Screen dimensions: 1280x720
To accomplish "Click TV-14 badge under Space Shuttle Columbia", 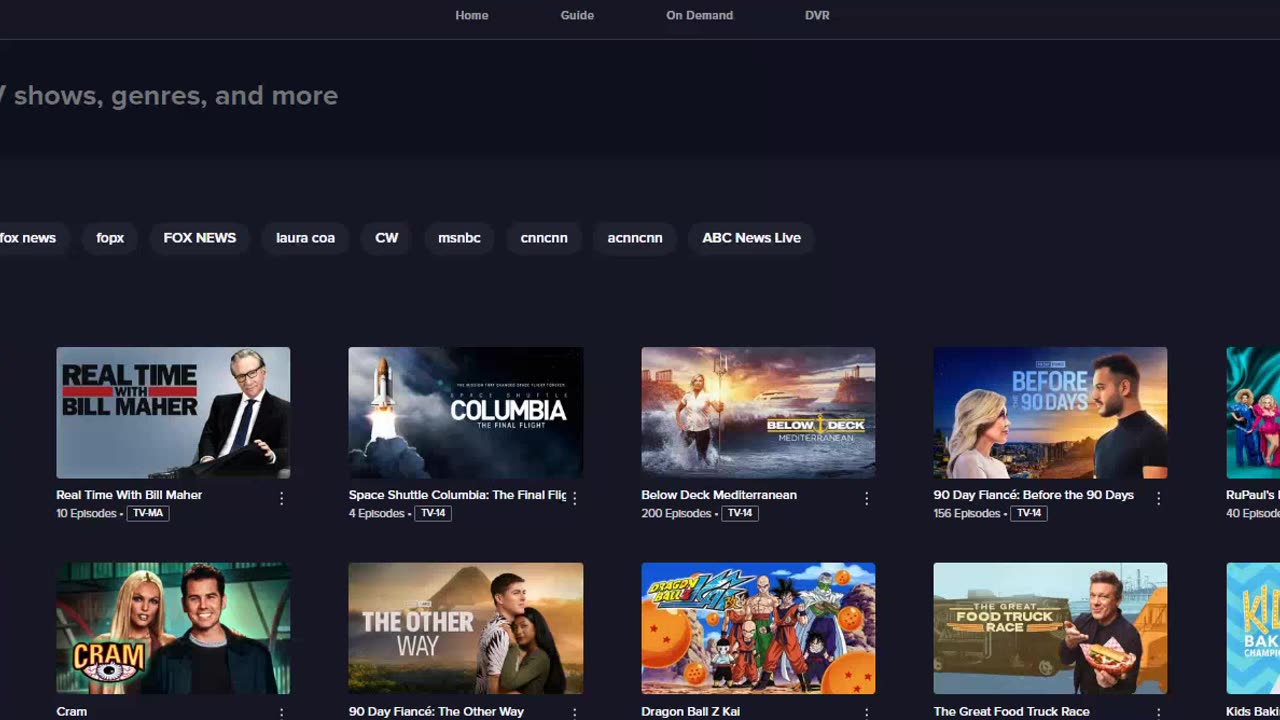I will click(x=433, y=513).
